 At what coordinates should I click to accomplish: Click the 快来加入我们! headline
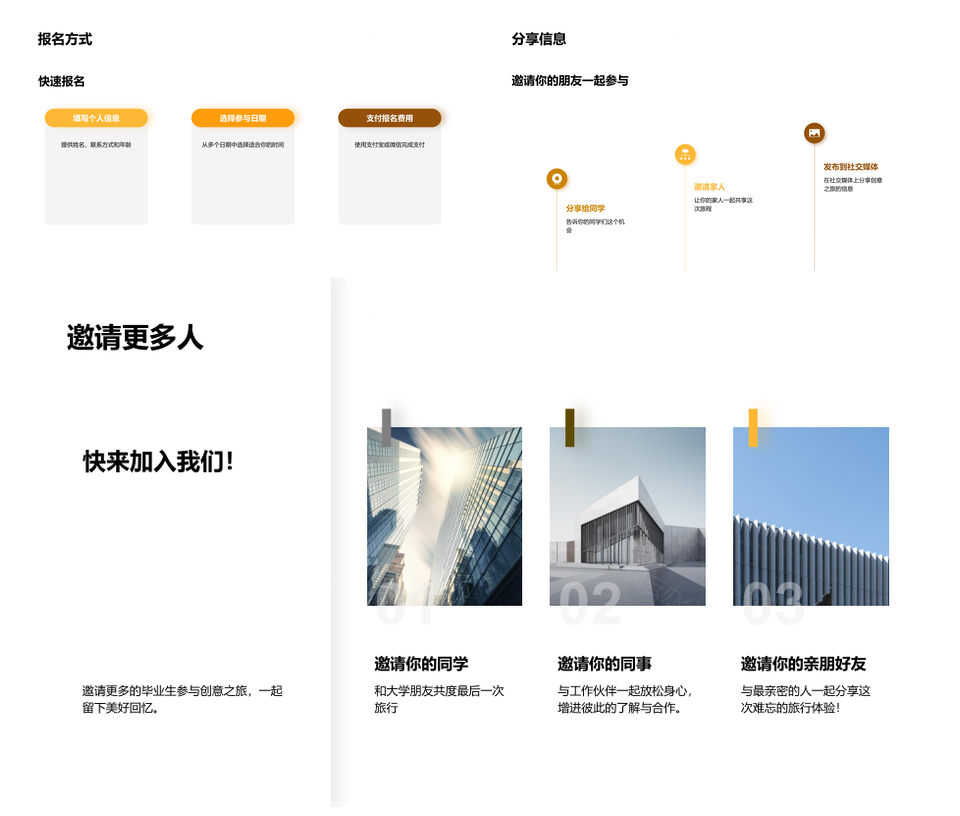[x=158, y=462]
